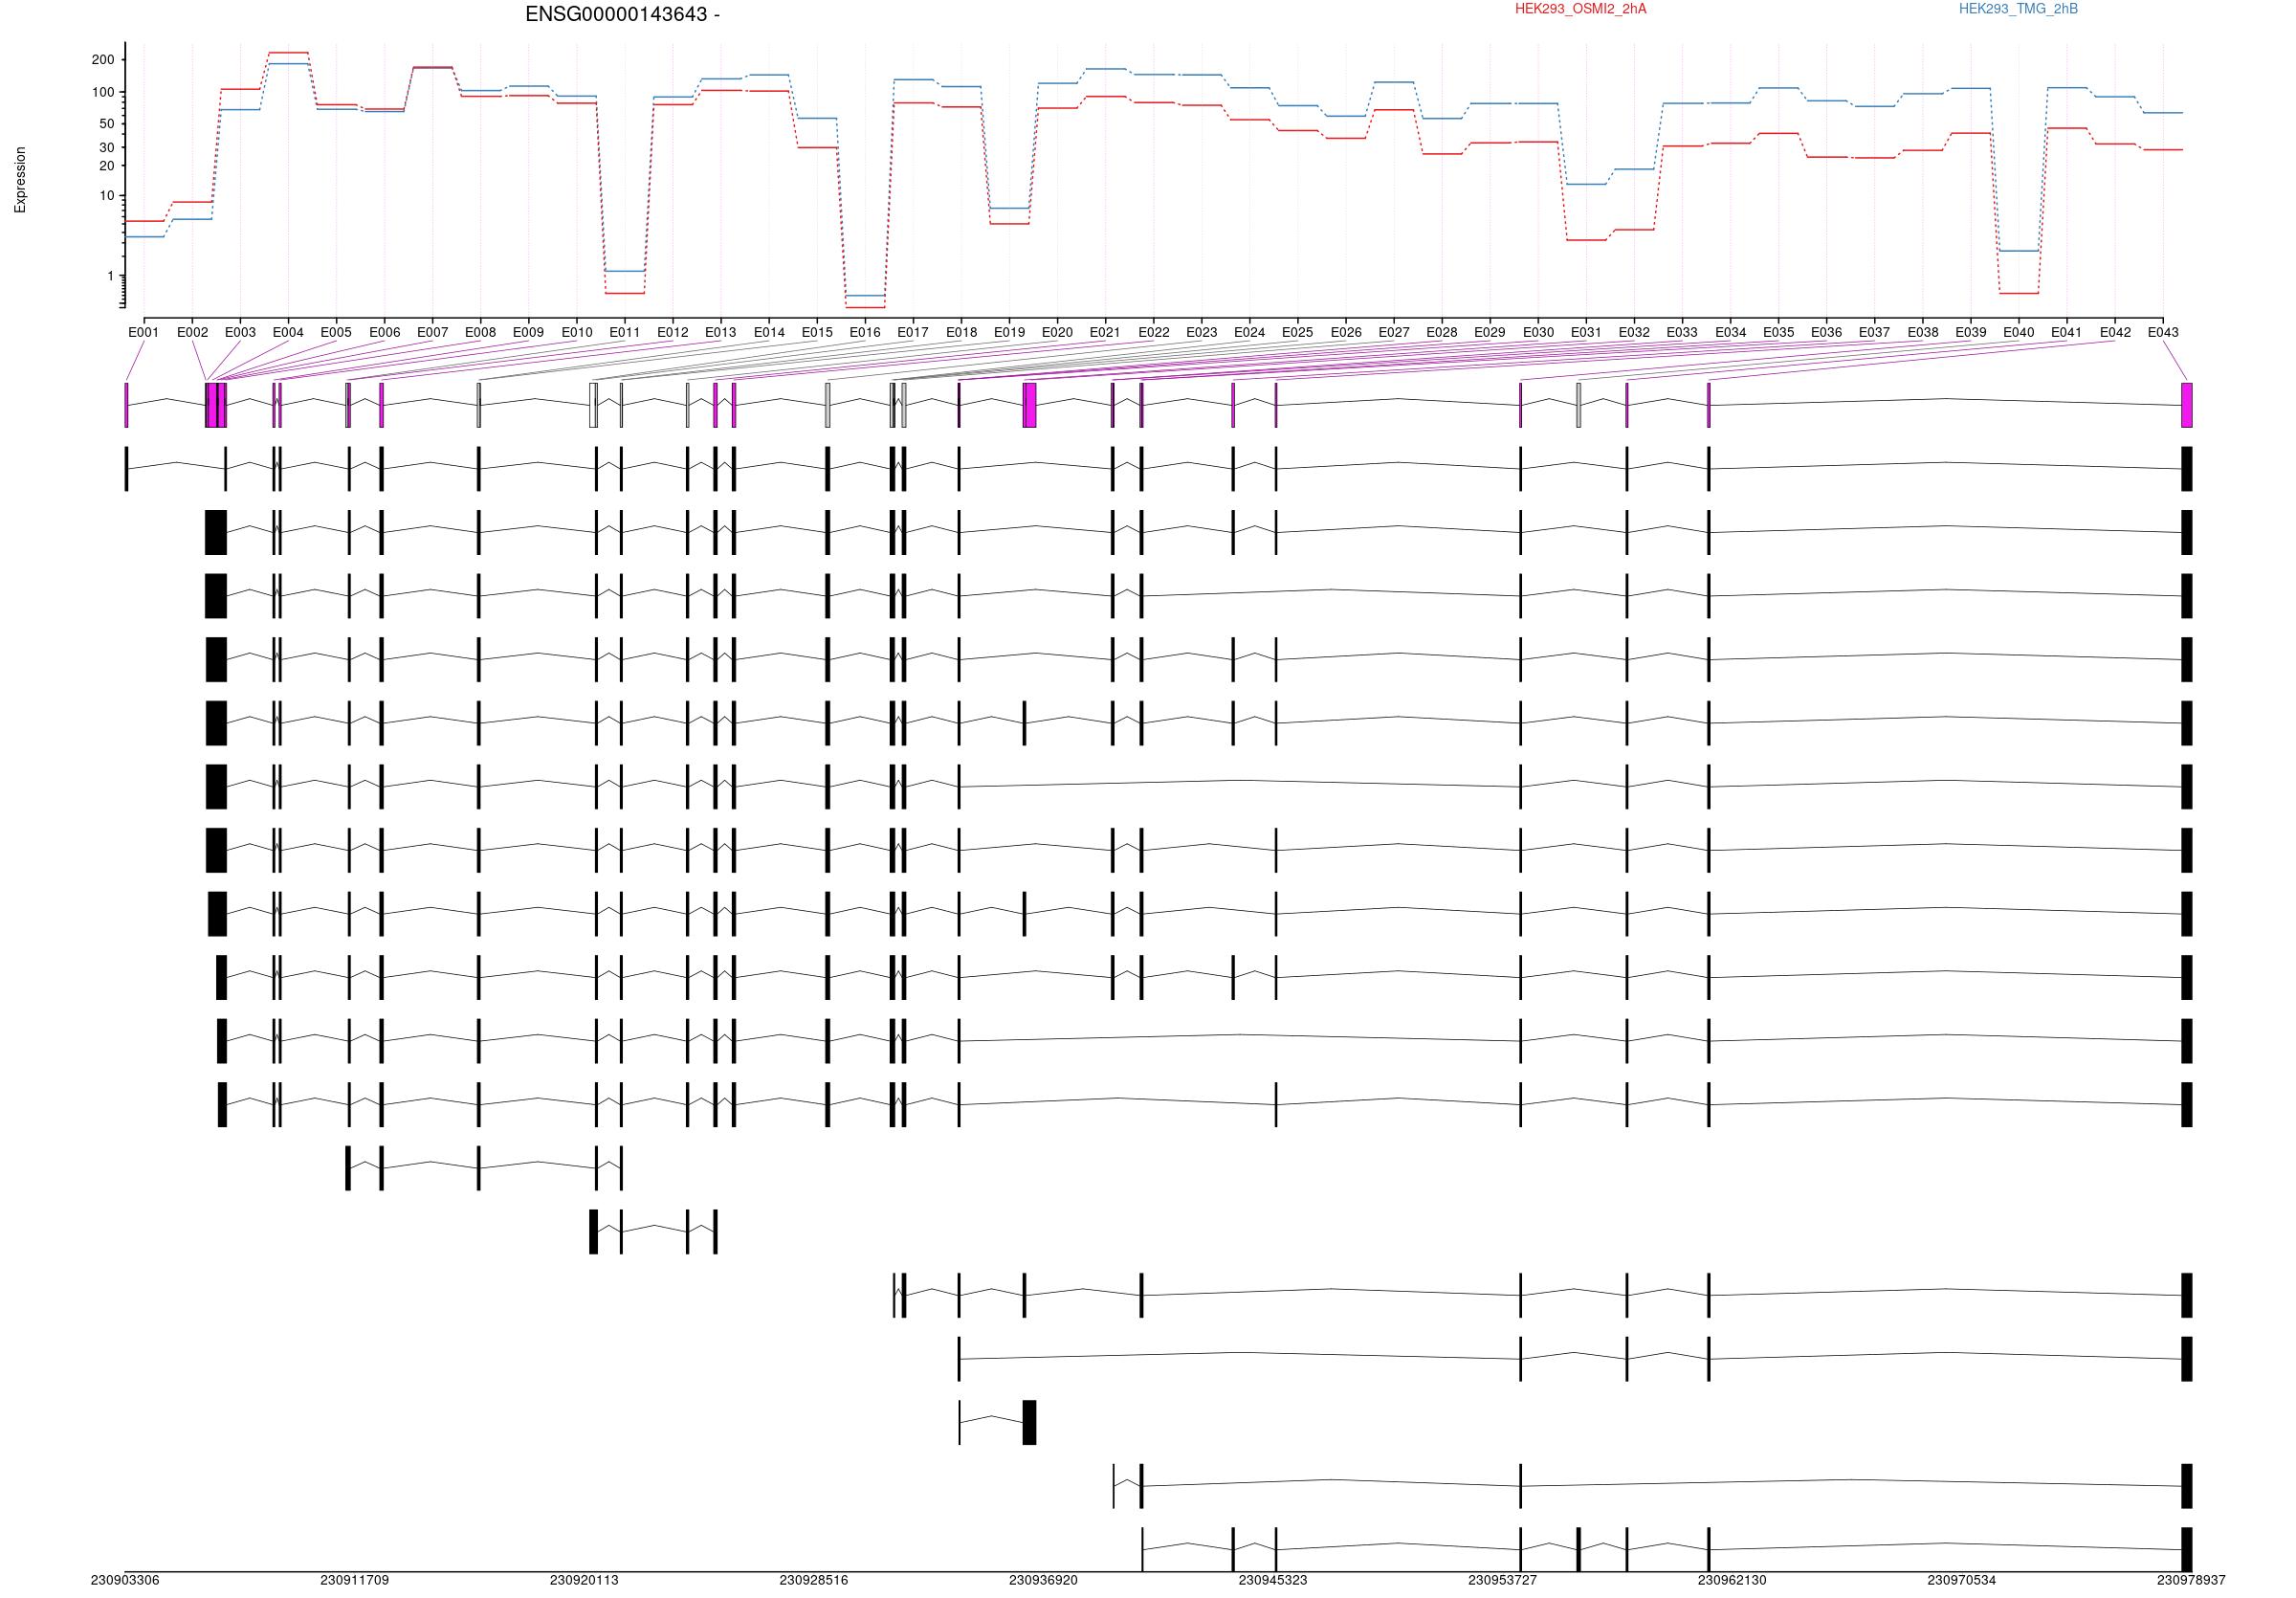Click exon label E015
This screenshot has width=2296, height=1598.
point(817,332)
